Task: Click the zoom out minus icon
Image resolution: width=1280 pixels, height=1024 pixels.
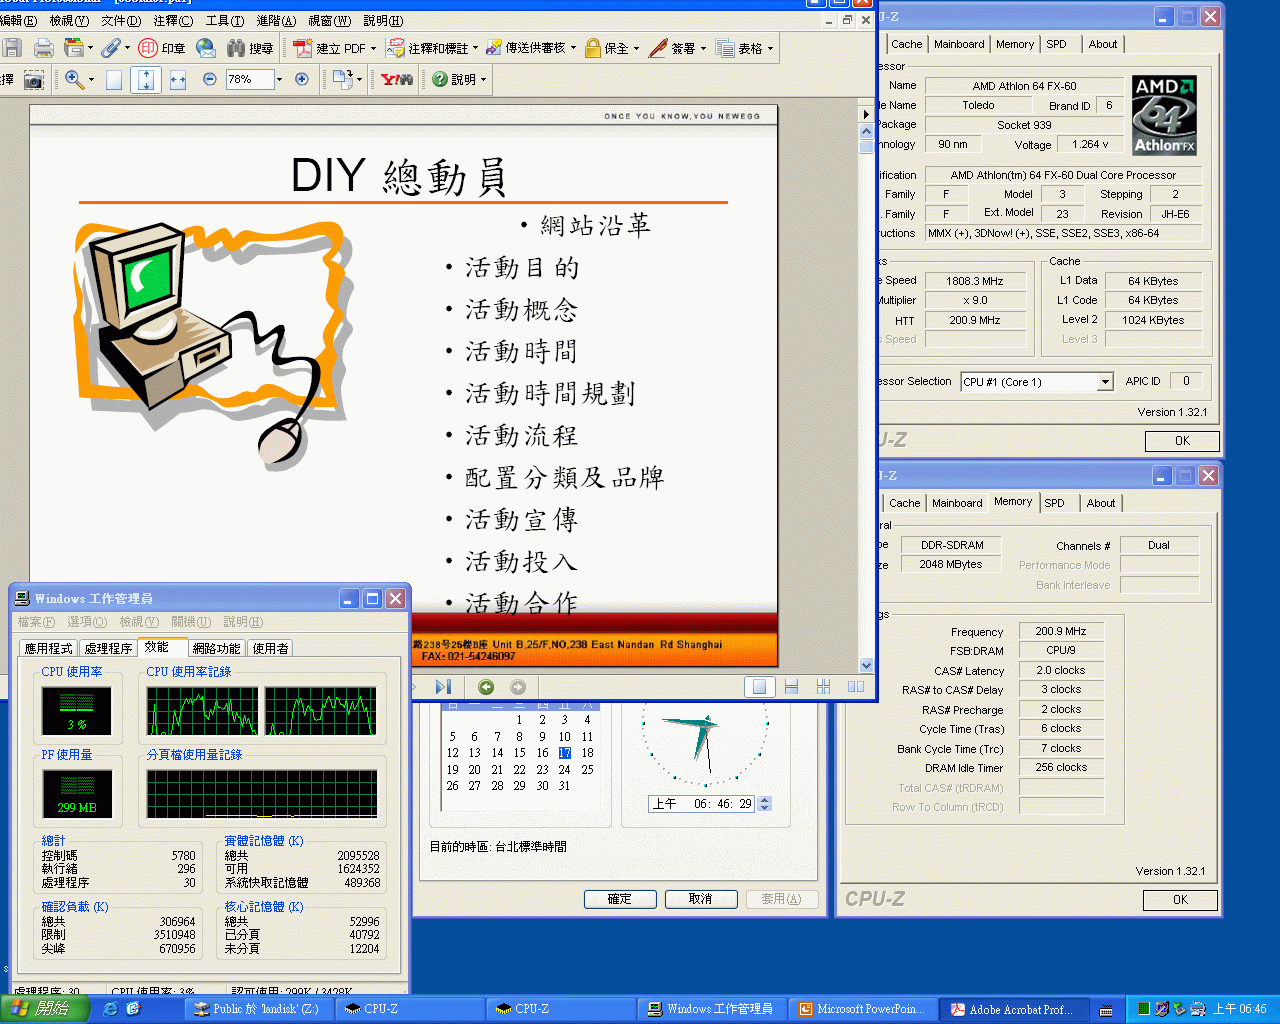Action: coord(210,79)
